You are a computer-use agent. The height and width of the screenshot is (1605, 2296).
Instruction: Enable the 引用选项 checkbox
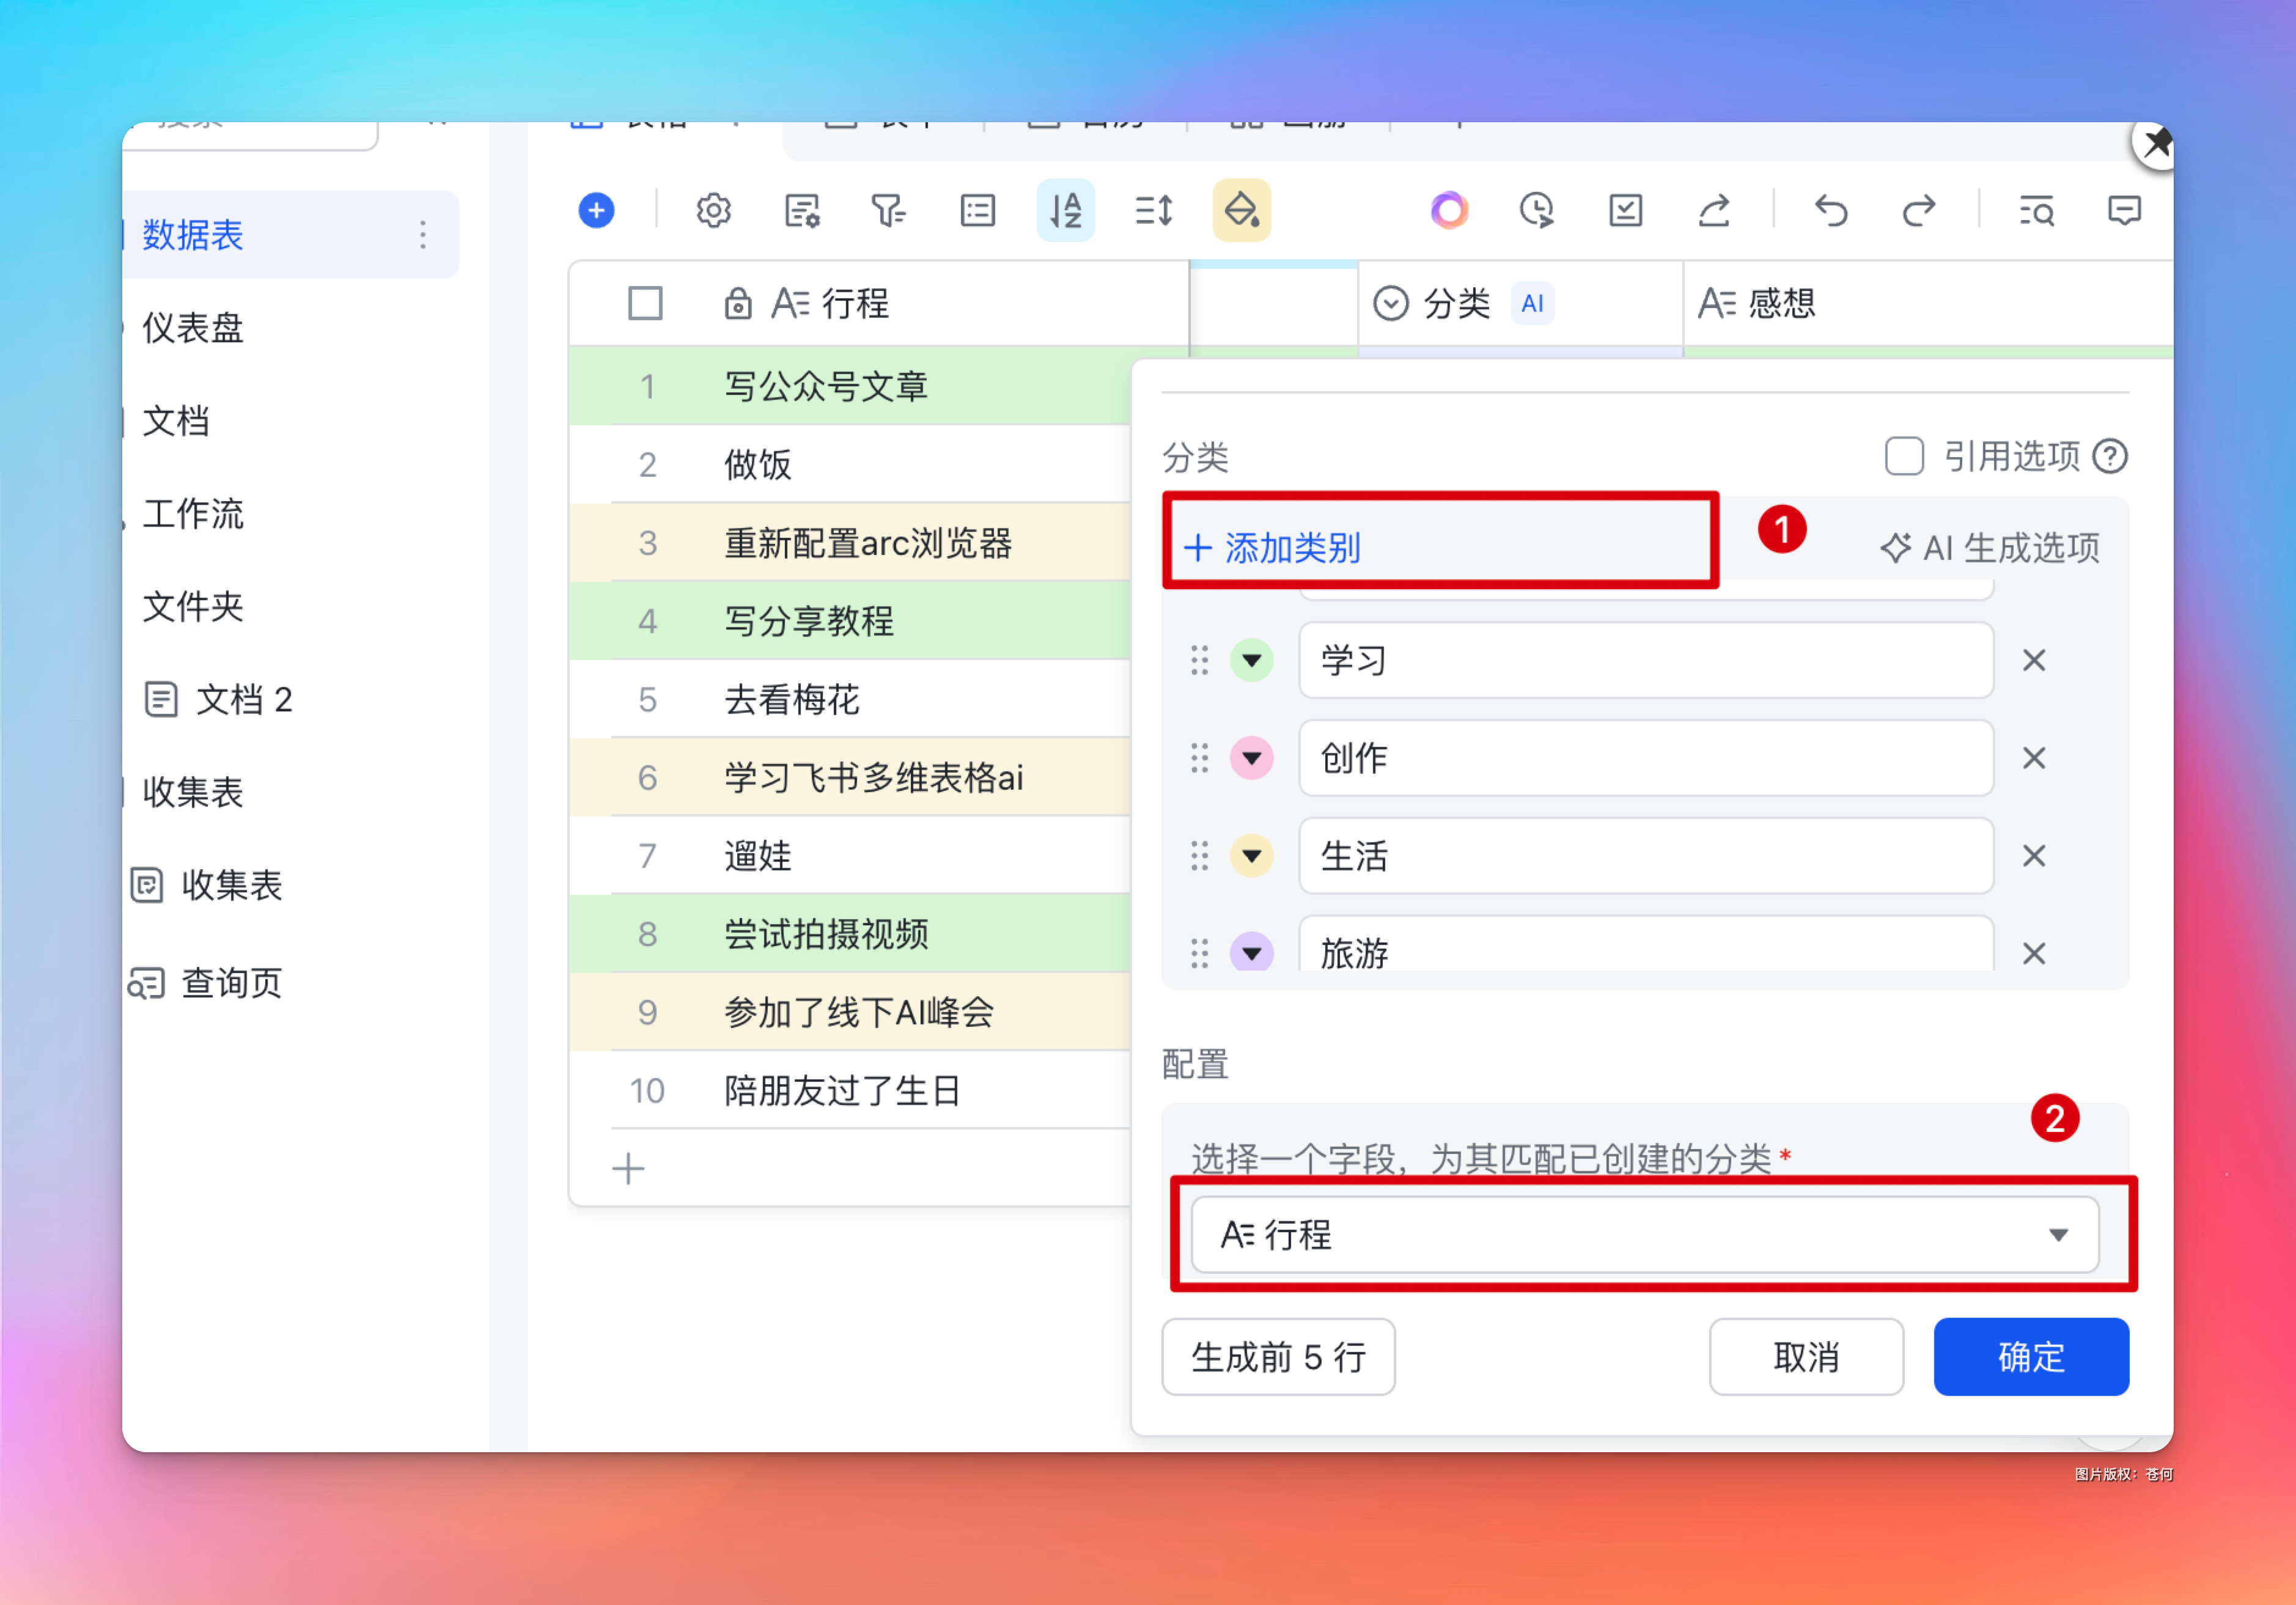1904,457
